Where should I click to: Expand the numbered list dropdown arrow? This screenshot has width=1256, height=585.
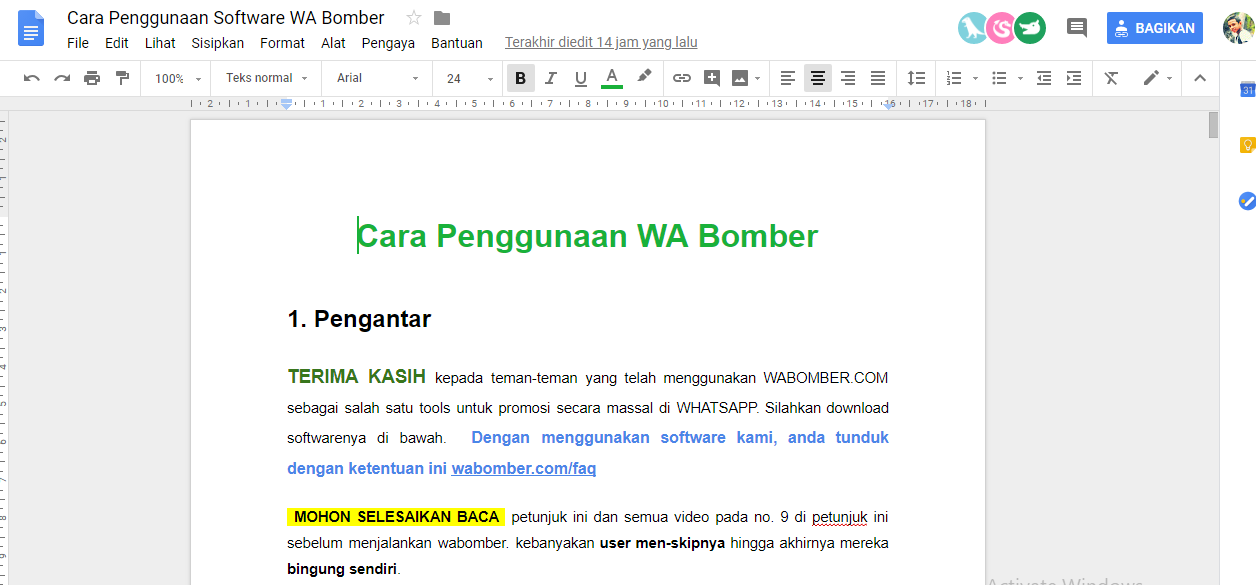pyautogui.click(x=975, y=78)
